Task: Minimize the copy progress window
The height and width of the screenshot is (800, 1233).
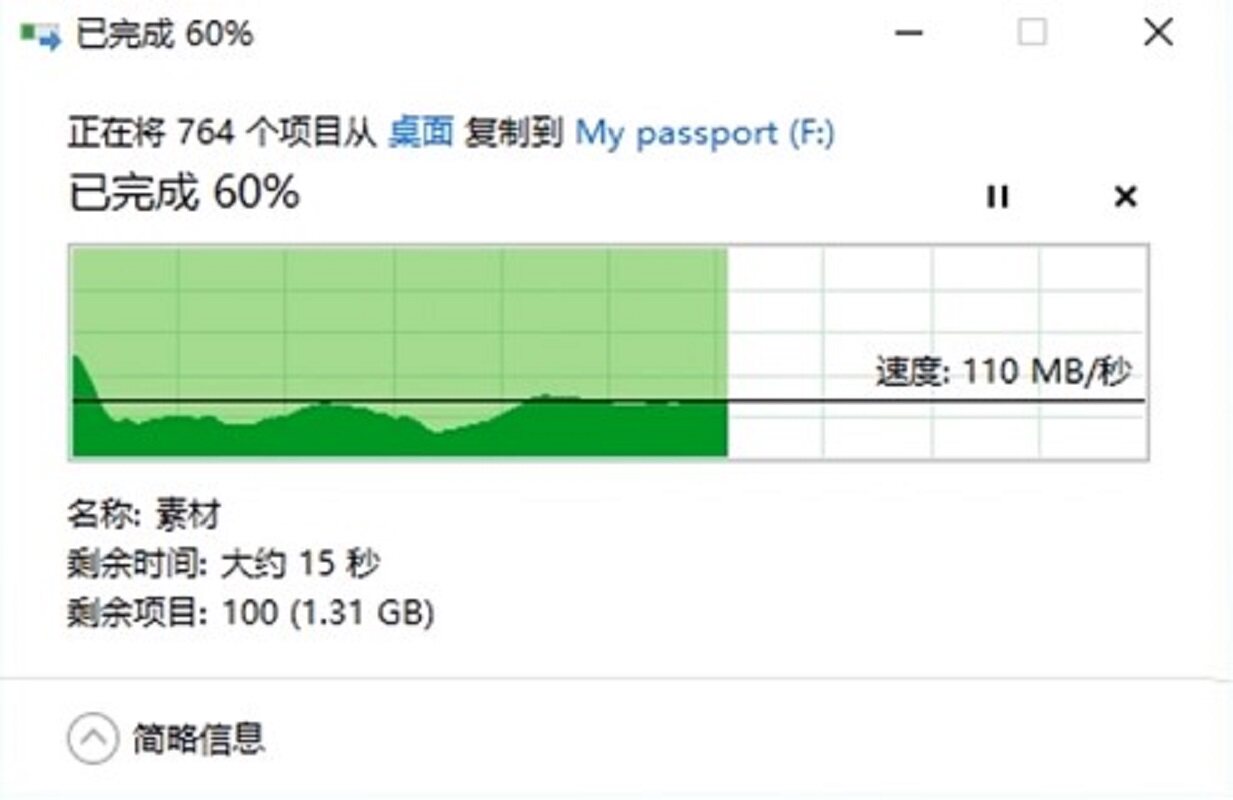Action: (x=909, y=34)
